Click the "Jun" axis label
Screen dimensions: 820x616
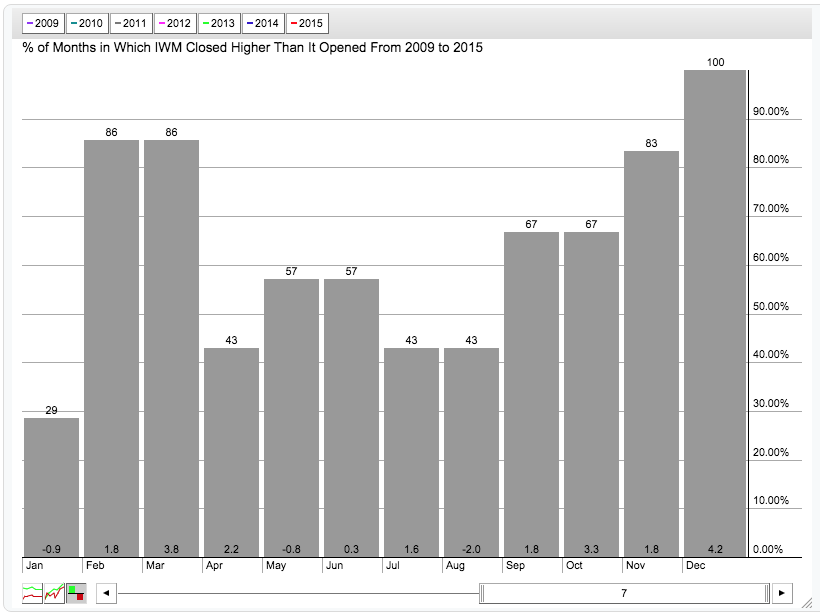[335, 565]
